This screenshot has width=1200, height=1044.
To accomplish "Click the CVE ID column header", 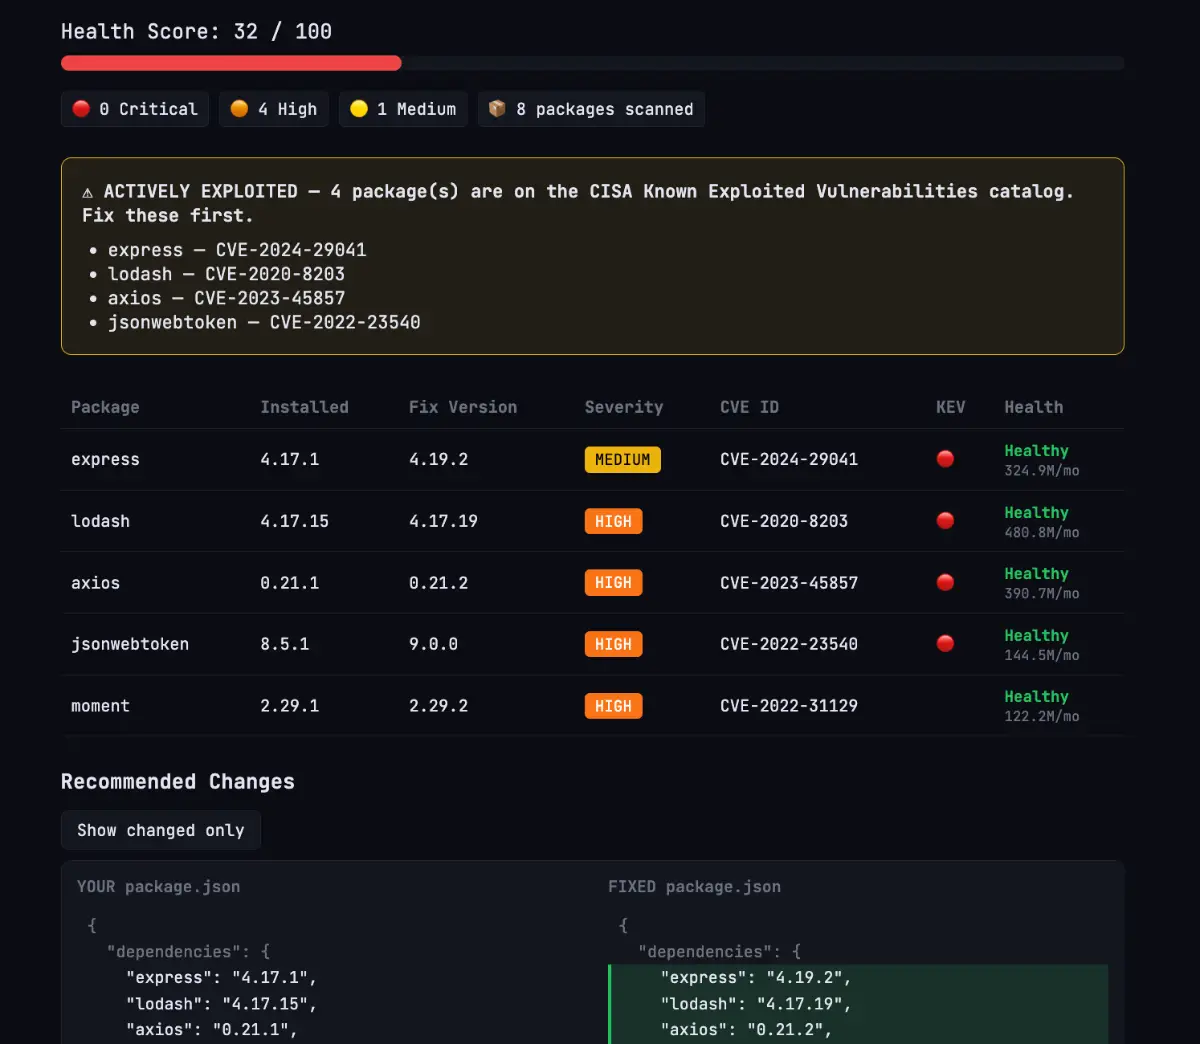I will click(749, 407).
